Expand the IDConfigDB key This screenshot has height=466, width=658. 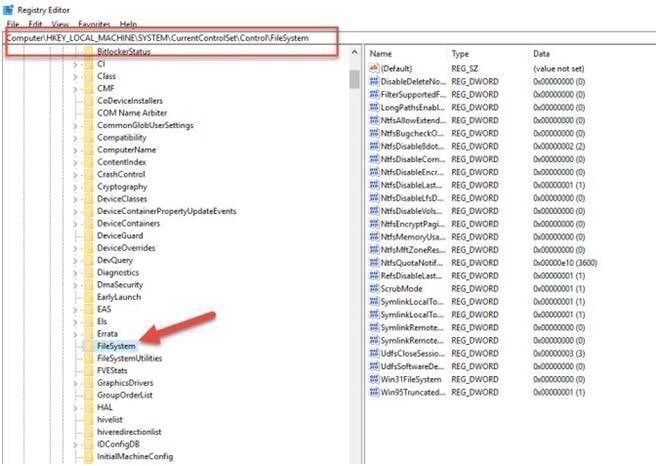[x=76, y=445]
